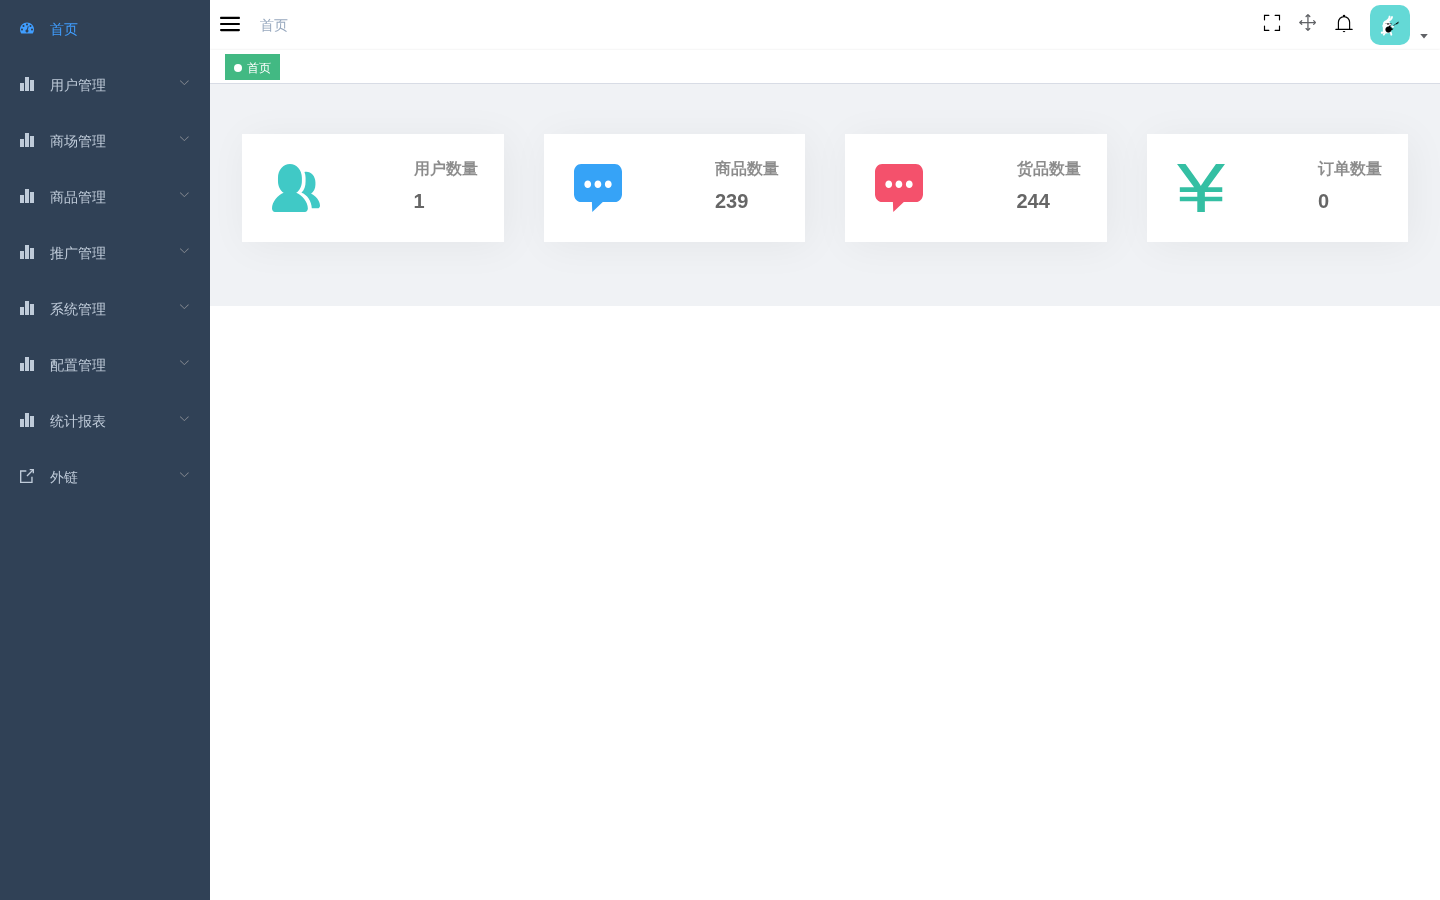The image size is (1440, 900).
Task: Click the blue chat icon on 商品数量 card
Action: point(598,188)
